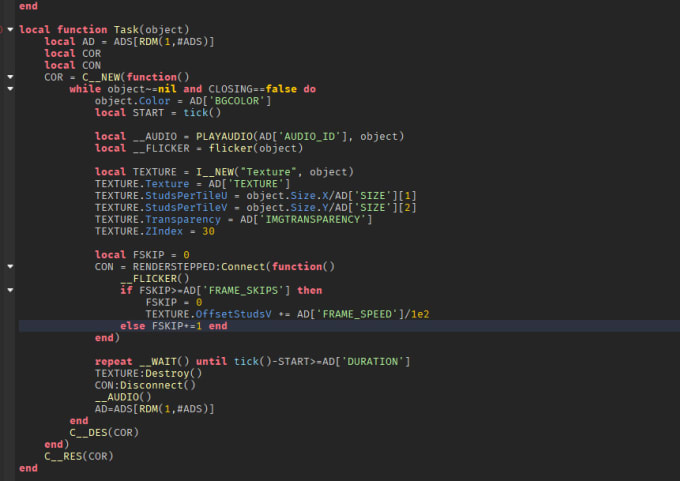Image resolution: width=680 pixels, height=481 pixels.
Task: Click the 'TEXTURE.Transparency' line
Action: pos(233,219)
